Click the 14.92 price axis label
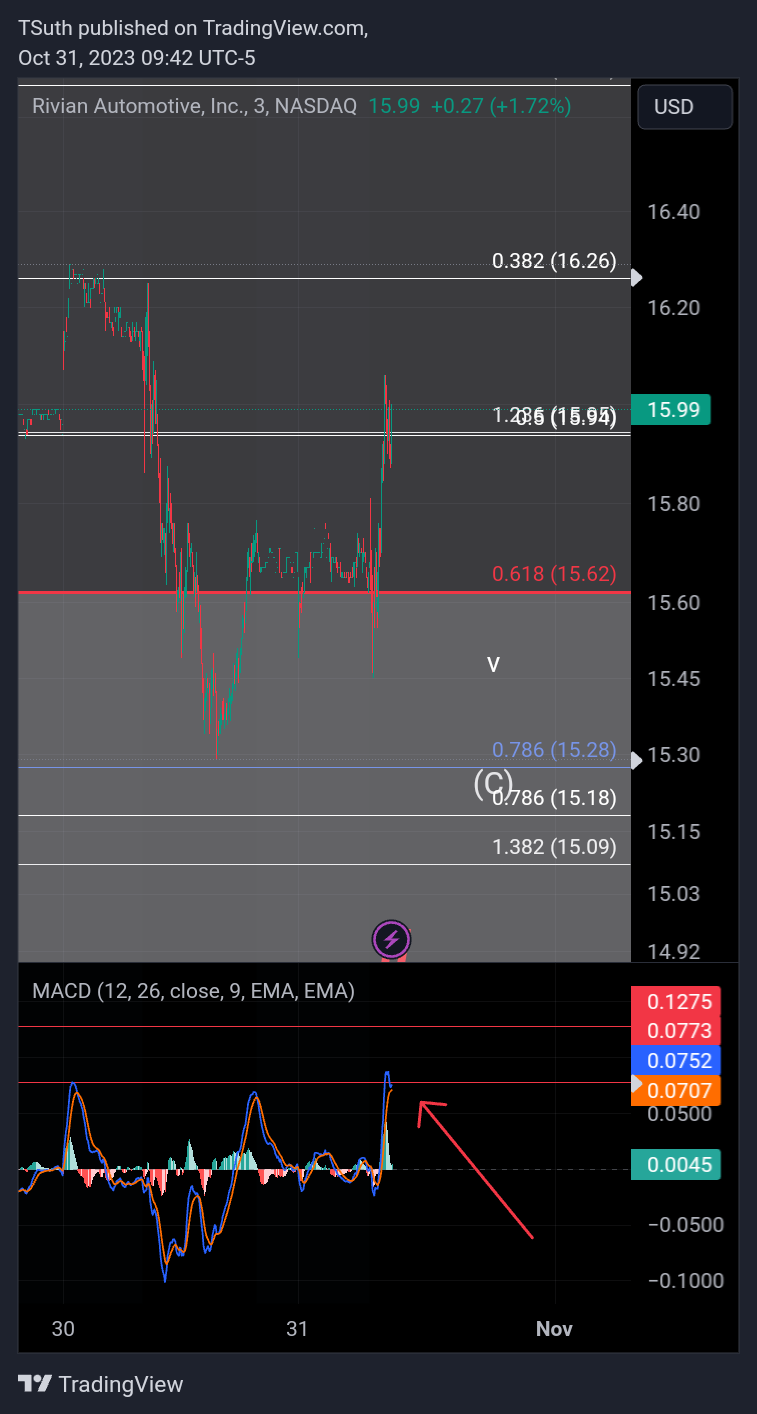The height and width of the screenshot is (1414, 757). [673, 951]
